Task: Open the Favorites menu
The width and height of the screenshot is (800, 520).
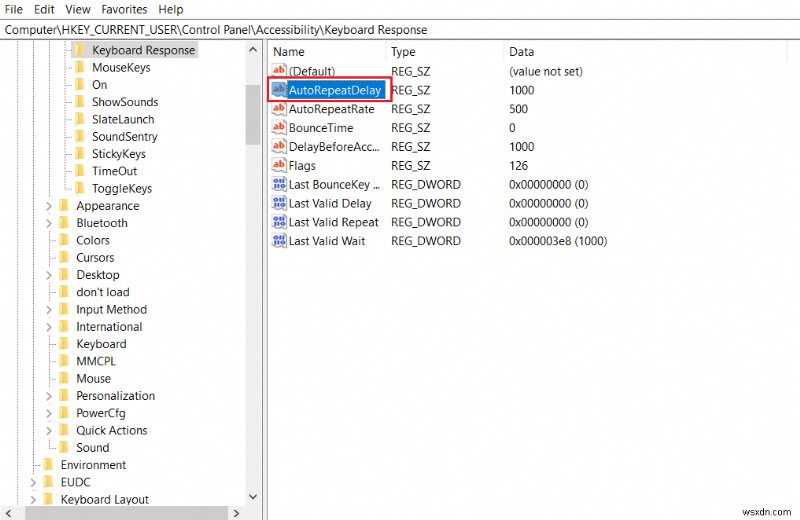Action: pyautogui.click(x=124, y=9)
